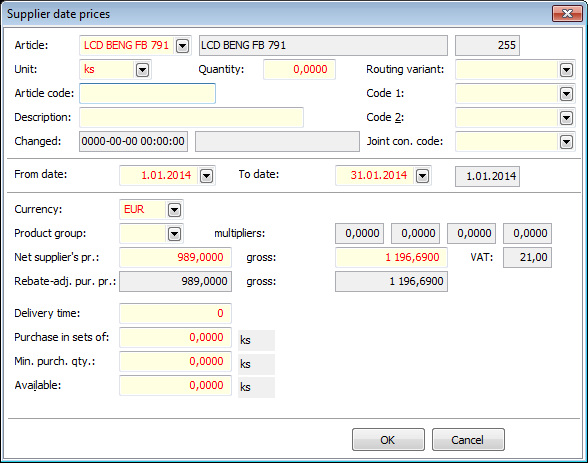588x463 pixels.
Task: Click the read-only article name LCD BENG FB 791
Action: point(323,45)
